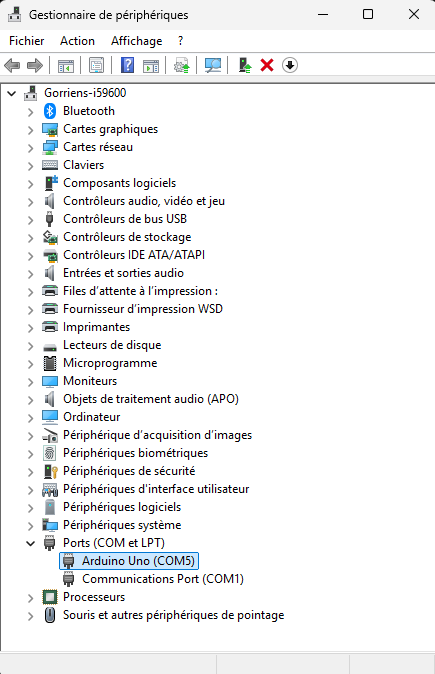435x674 pixels.
Task: Select Objets de traitement audio (APO)
Action: coord(151,399)
